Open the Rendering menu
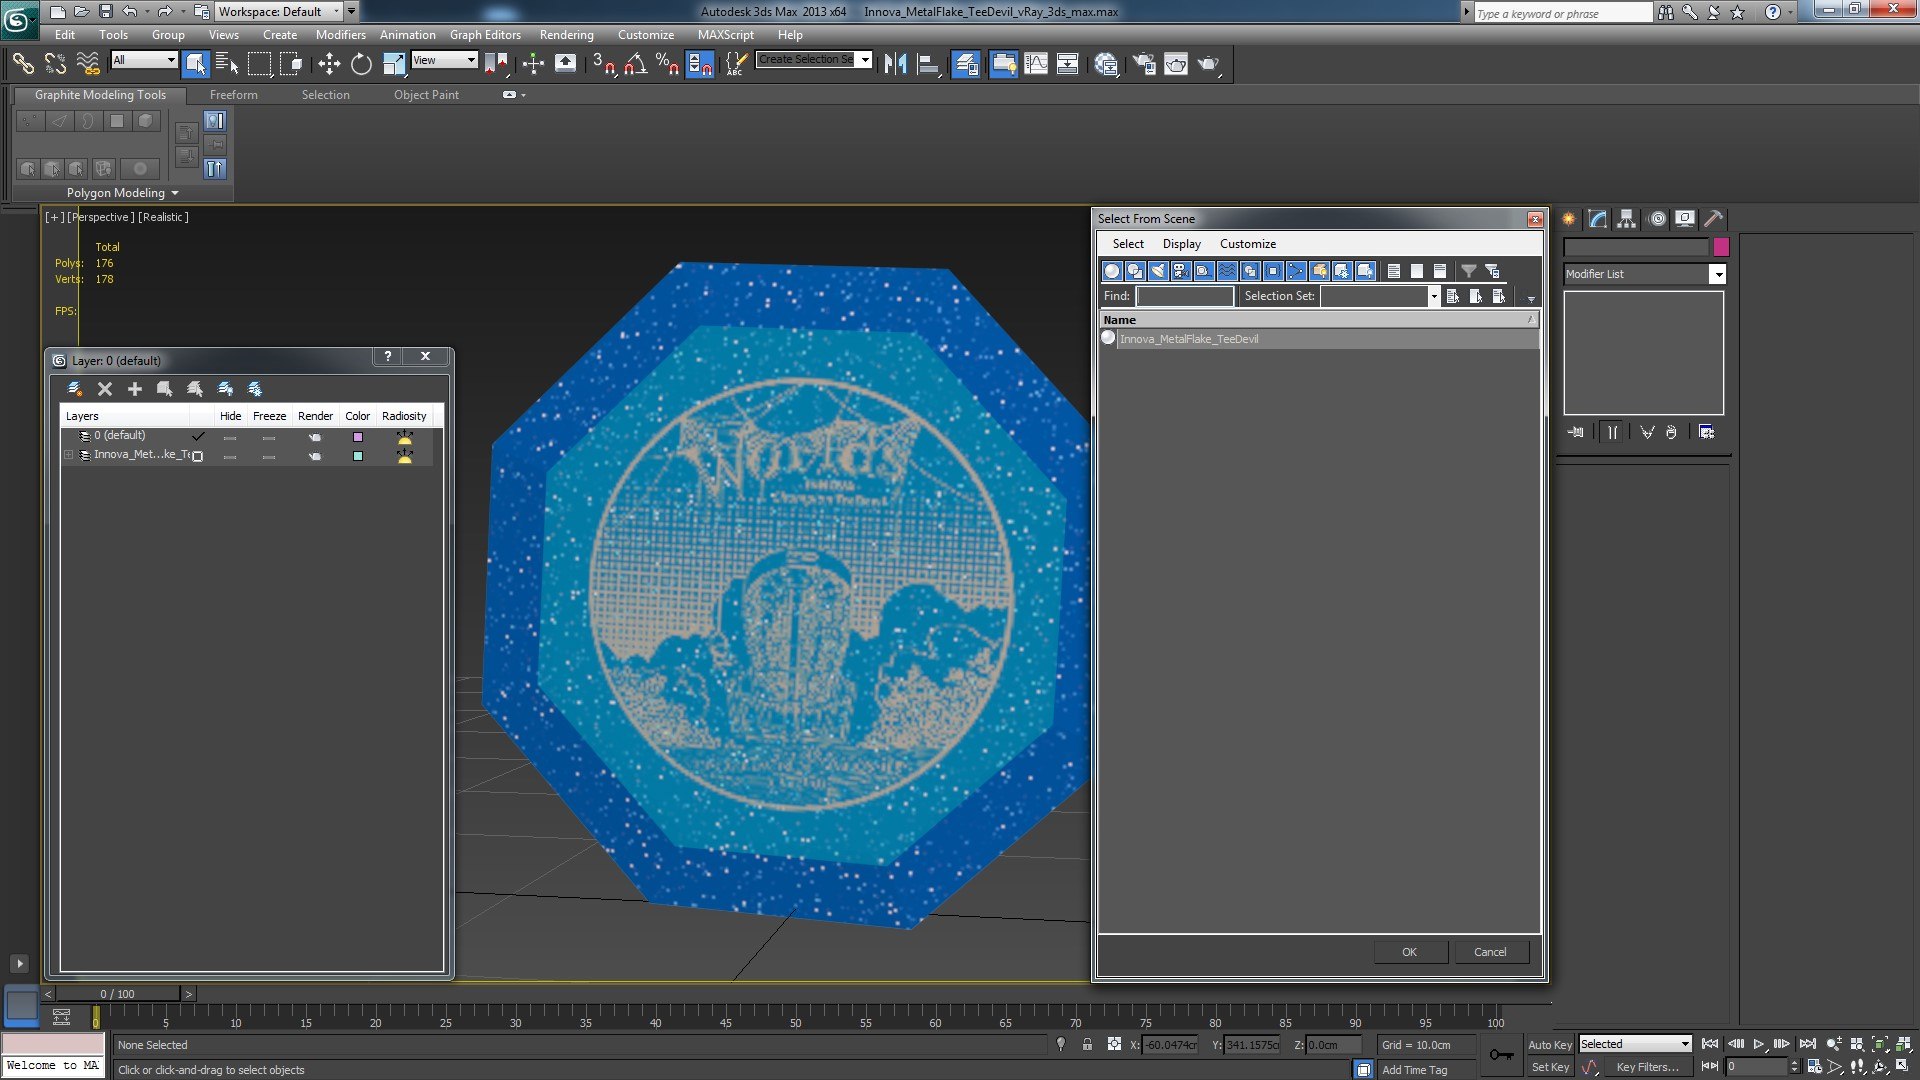The width and height of the screenshot is (1920, 1080). 567,34
